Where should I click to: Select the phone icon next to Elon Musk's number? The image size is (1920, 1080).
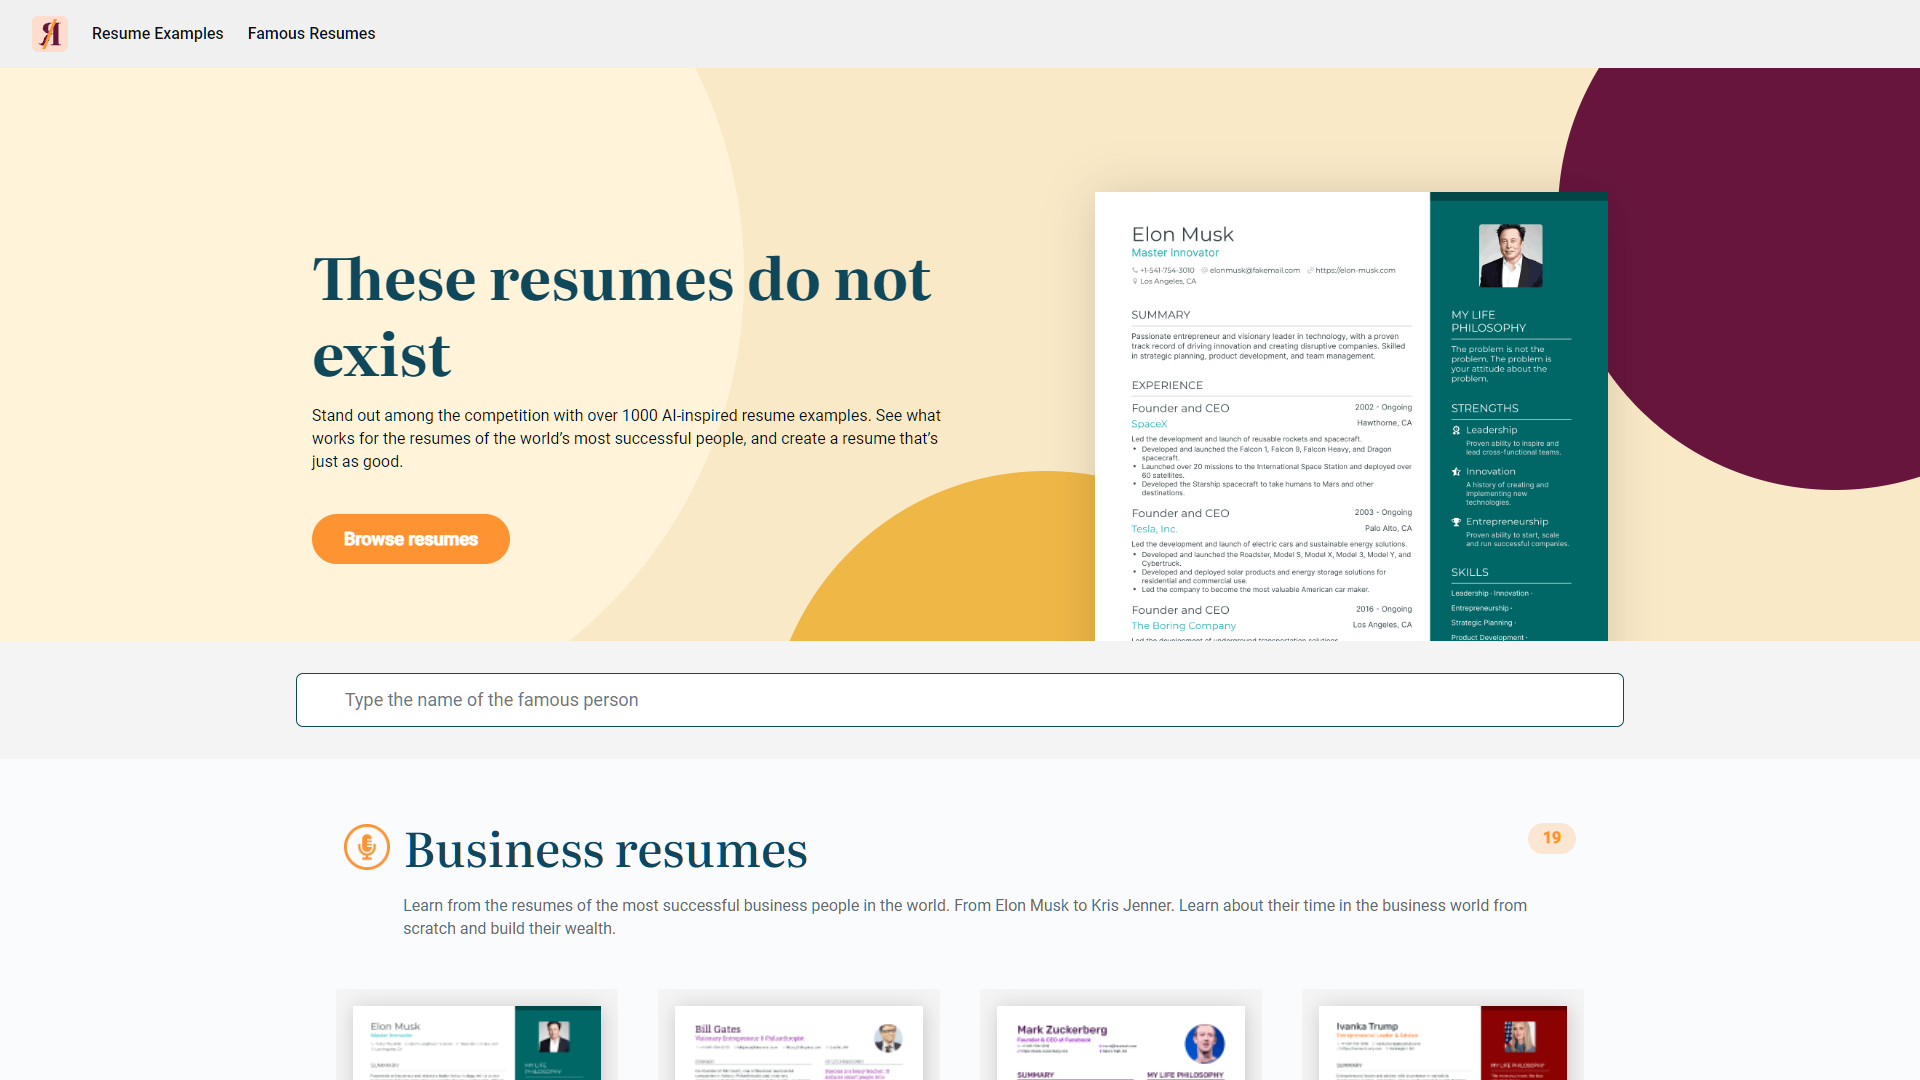[1135, 270]
